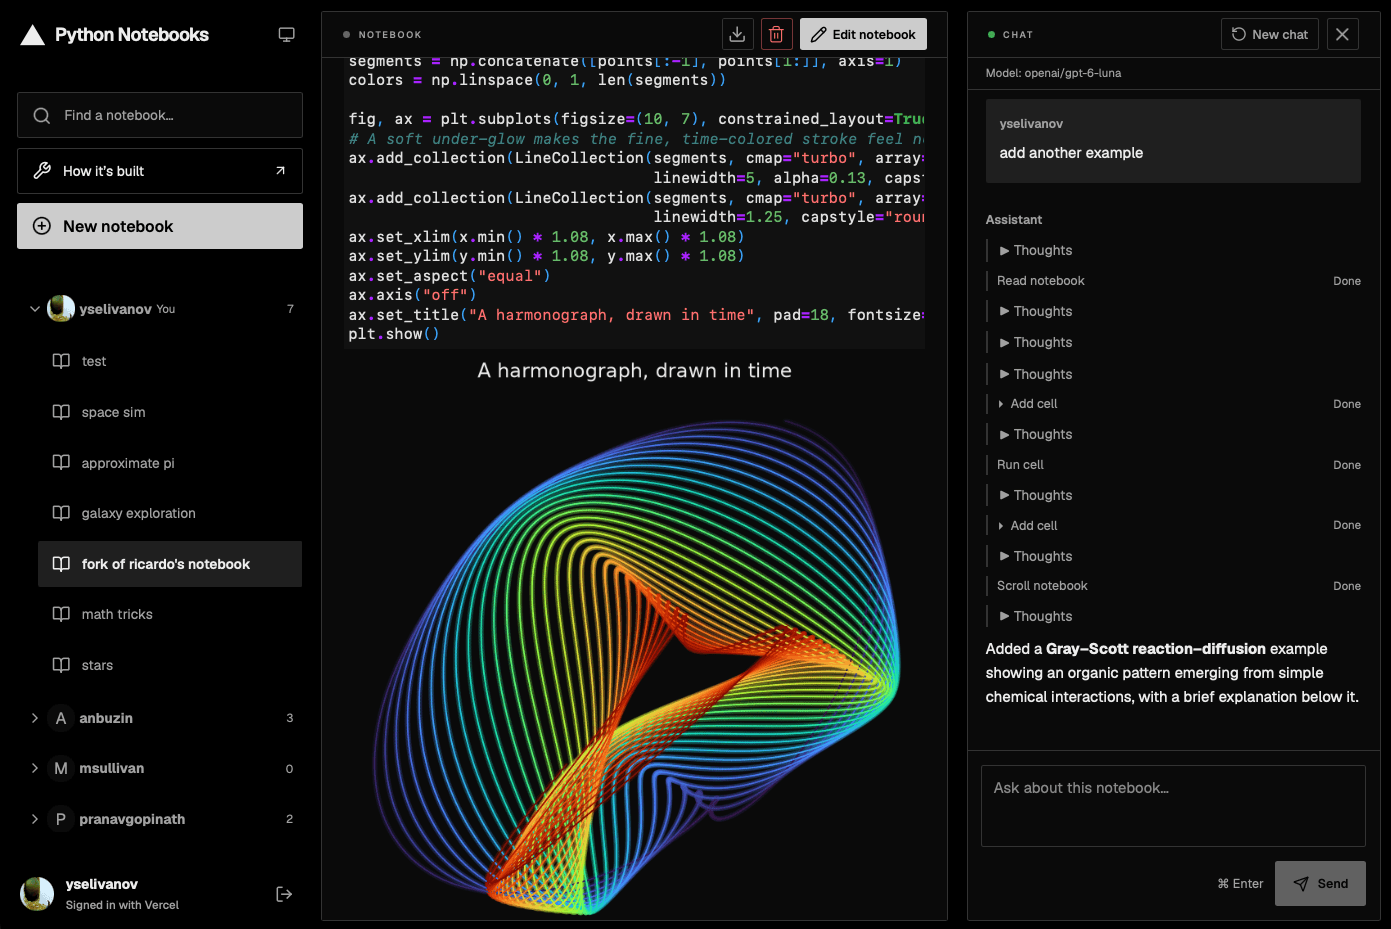
Task: Click the paper plane icon on Send
Action: pos(1301,884)
